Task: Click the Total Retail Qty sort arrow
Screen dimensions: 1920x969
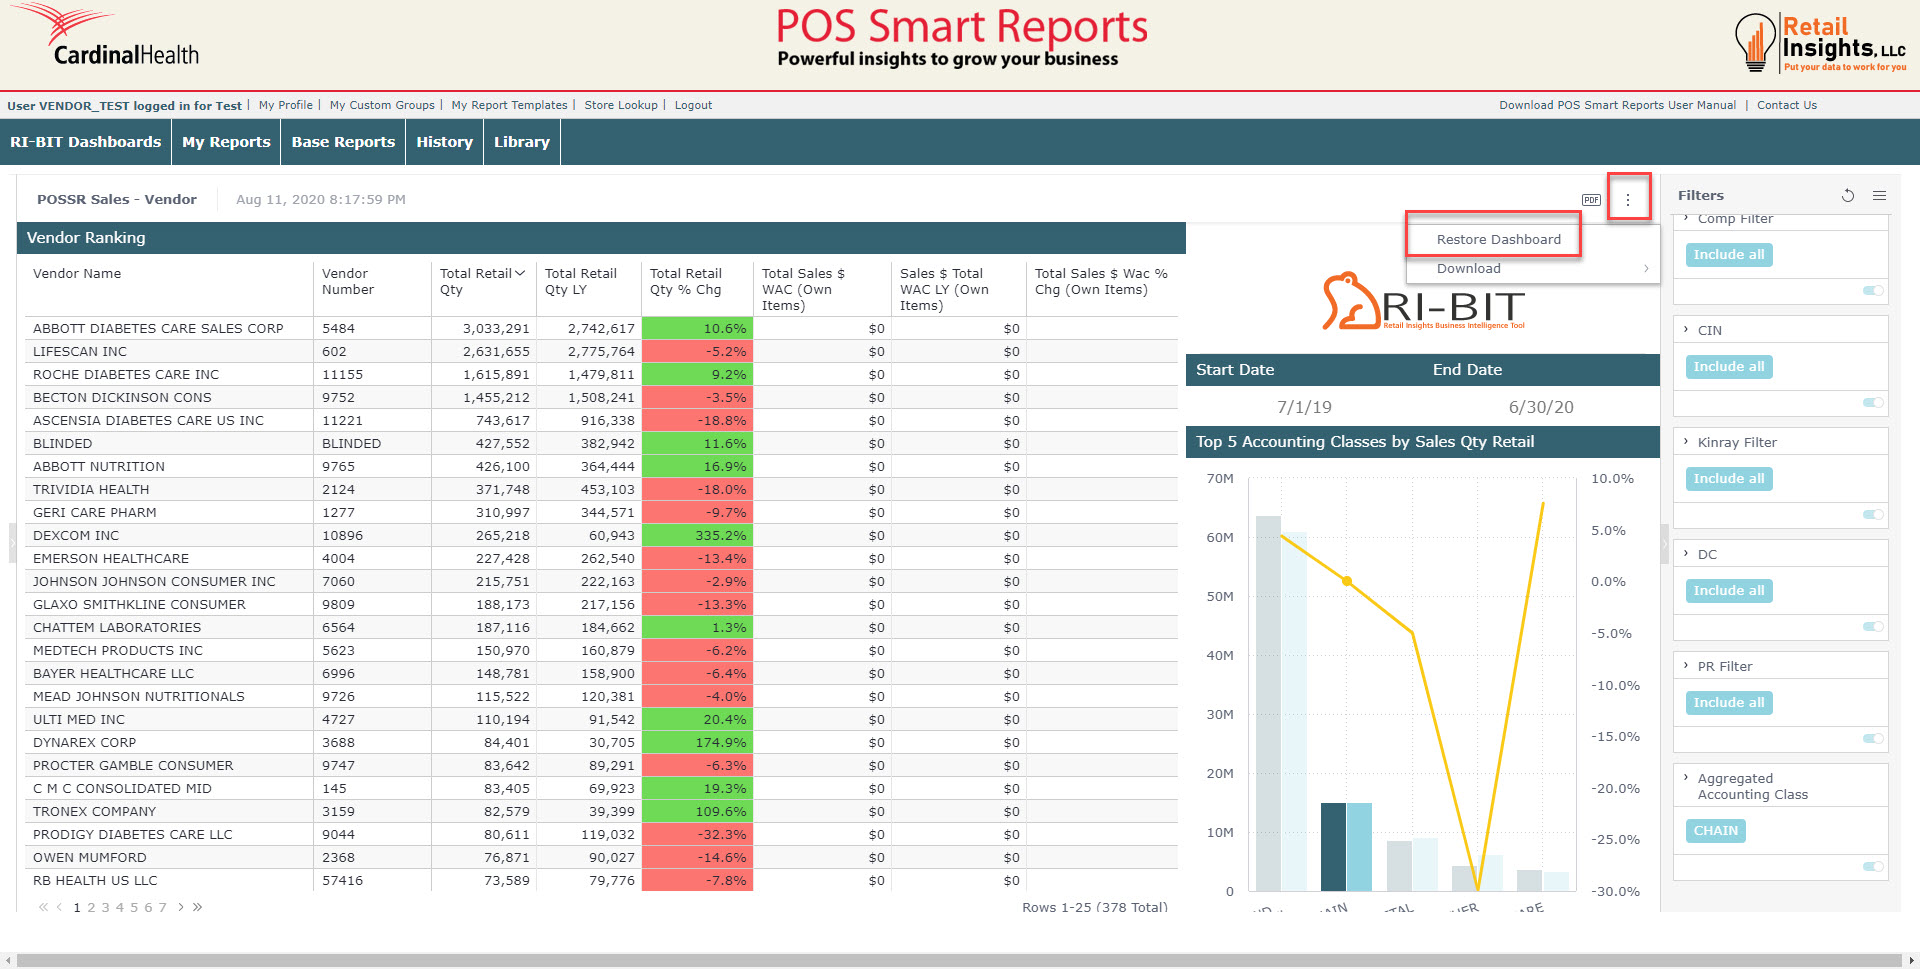Action: (520, 273)
